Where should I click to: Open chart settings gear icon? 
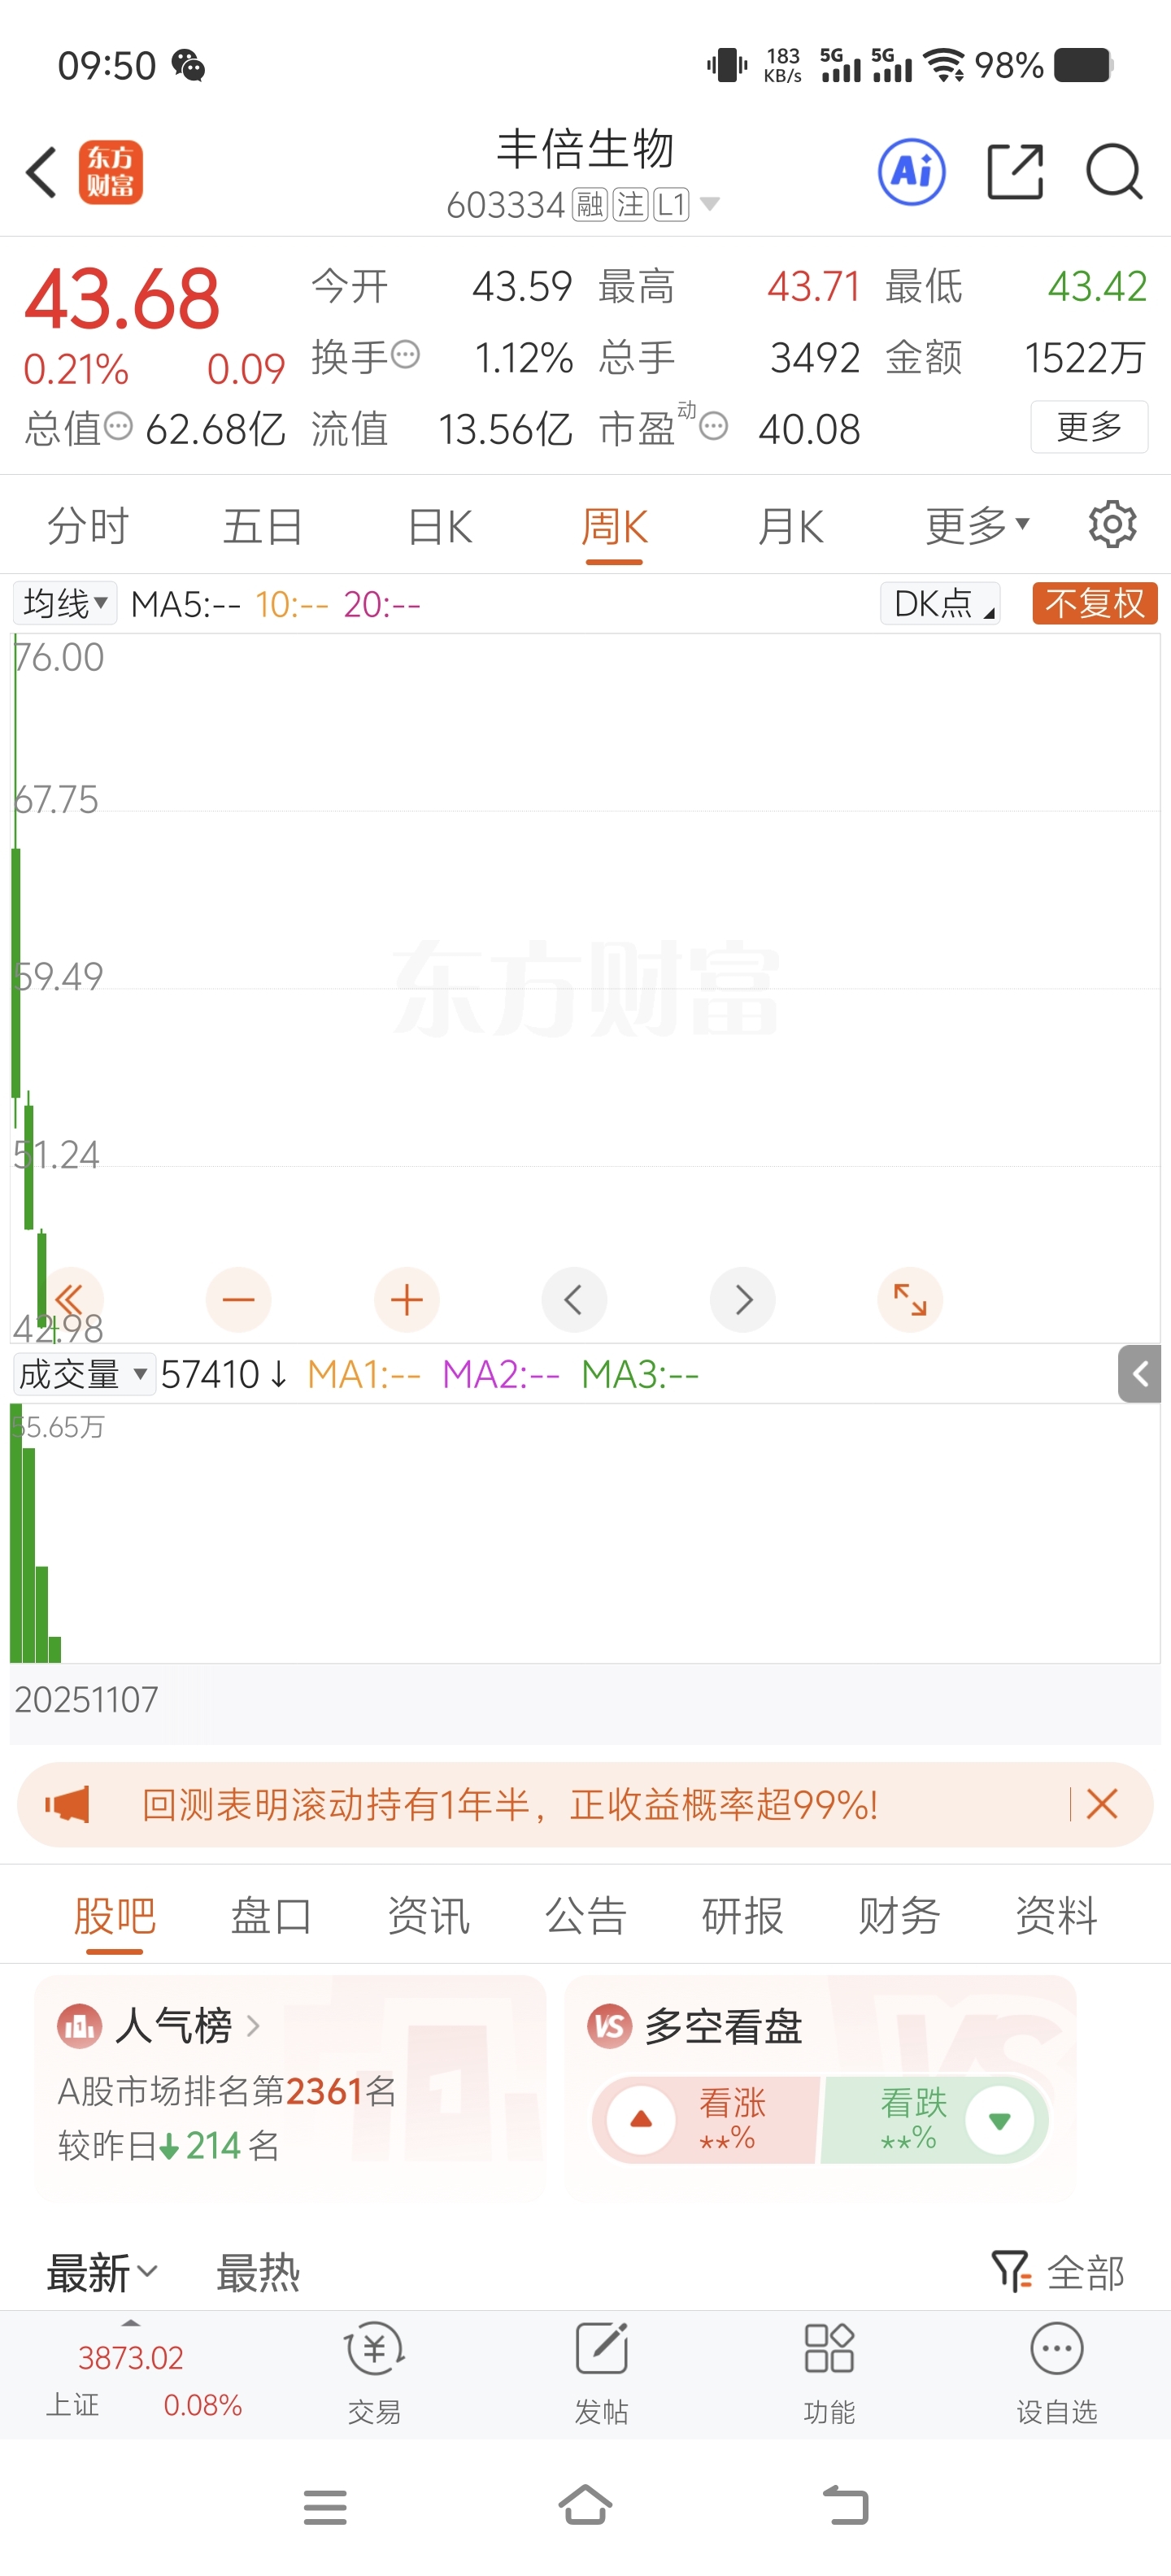pyautogui.click(x=1112, y=525)
